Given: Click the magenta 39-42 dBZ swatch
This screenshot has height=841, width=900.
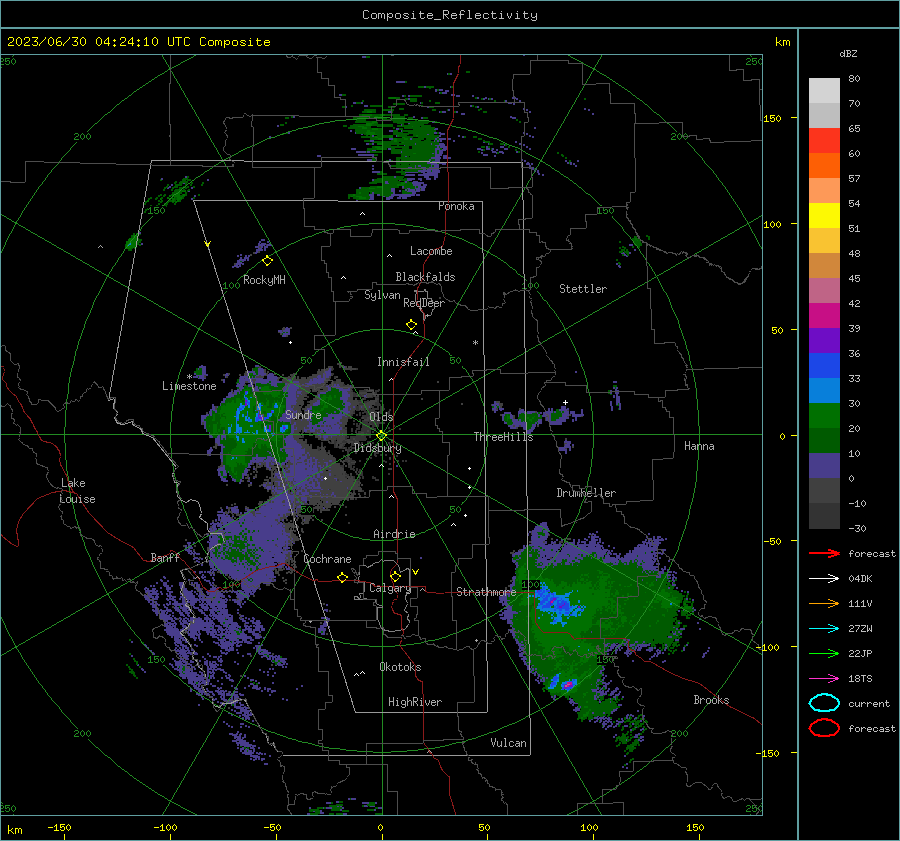Looking at the screenshot, I should point(824,316).
